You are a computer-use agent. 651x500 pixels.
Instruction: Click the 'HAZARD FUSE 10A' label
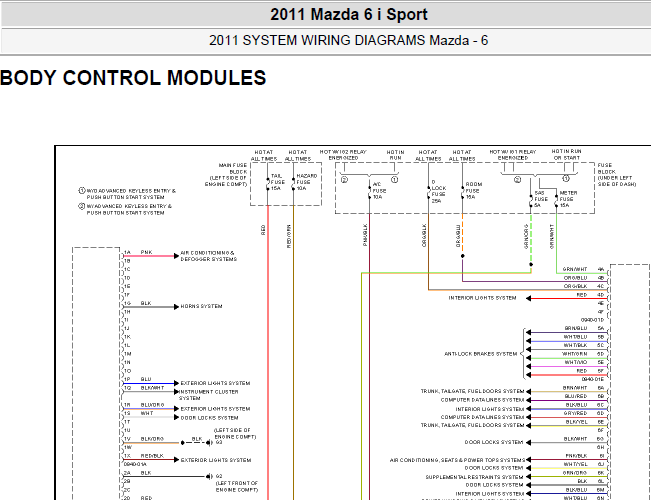point(306,182)
